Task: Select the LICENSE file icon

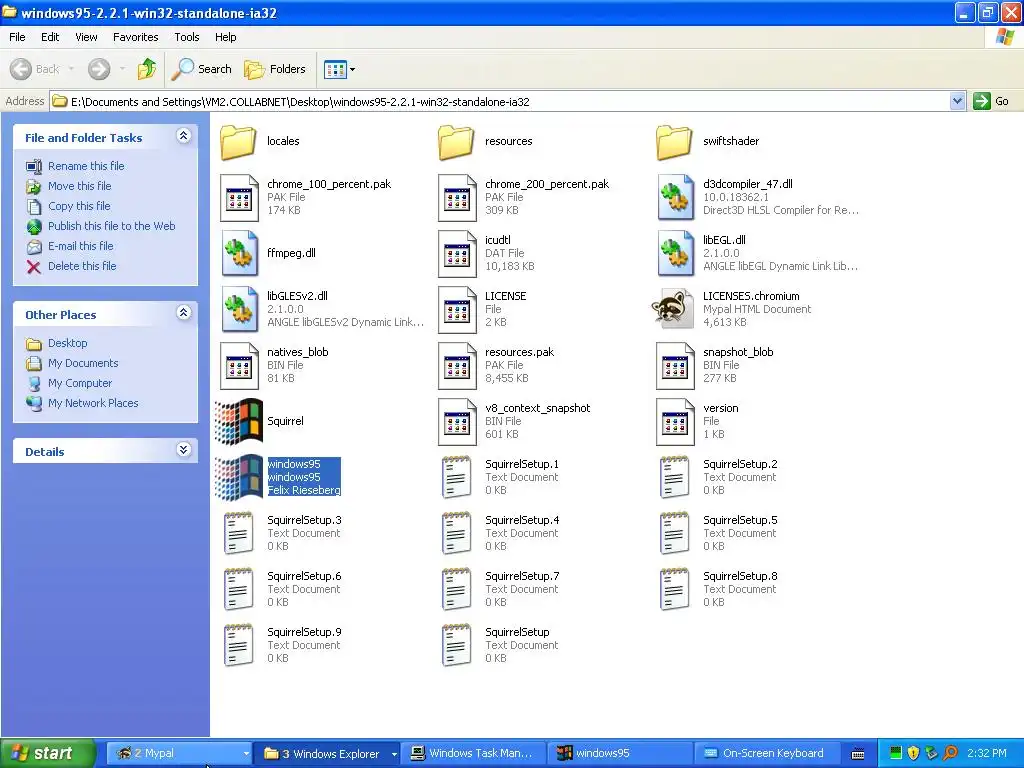Action: (456, 310)
